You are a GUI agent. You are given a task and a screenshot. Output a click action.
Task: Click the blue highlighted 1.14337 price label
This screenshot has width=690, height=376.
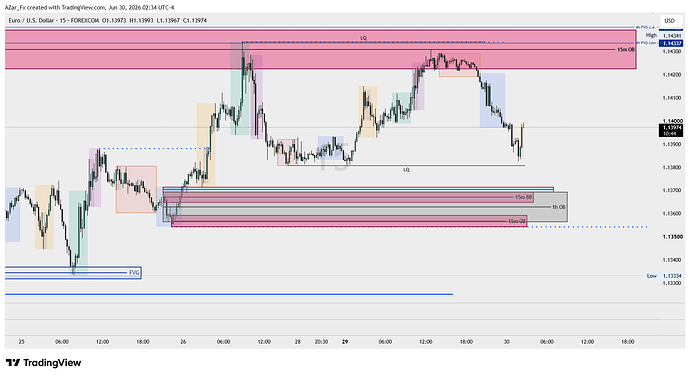coord(672,43)
